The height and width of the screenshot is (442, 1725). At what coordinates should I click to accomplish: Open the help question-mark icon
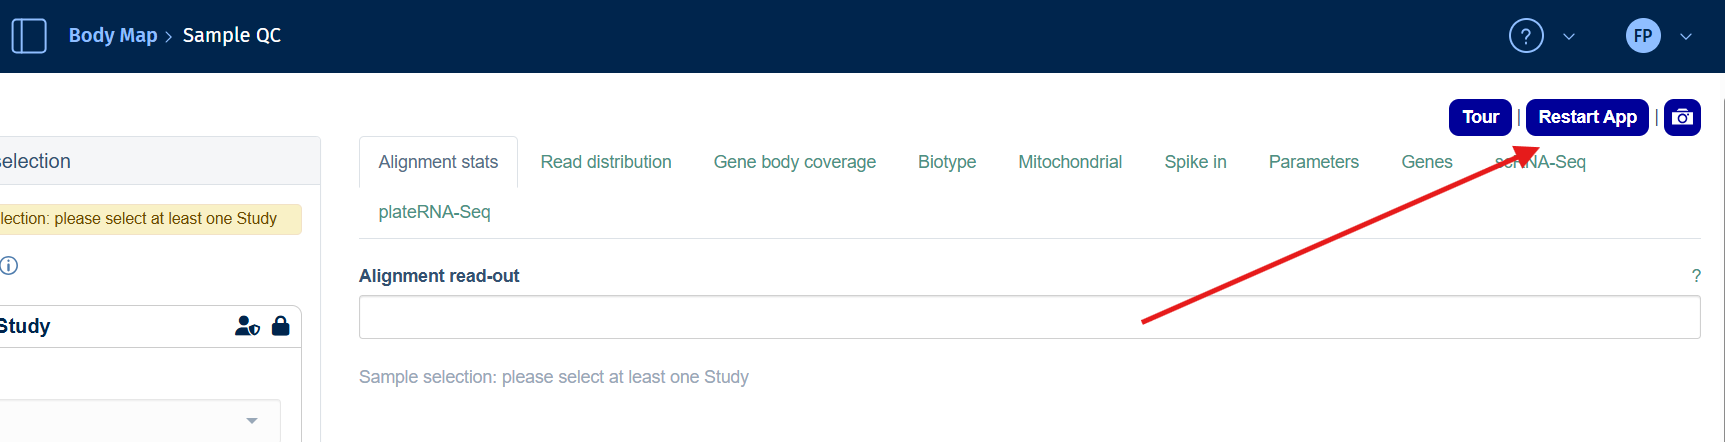coord(1525,36)
